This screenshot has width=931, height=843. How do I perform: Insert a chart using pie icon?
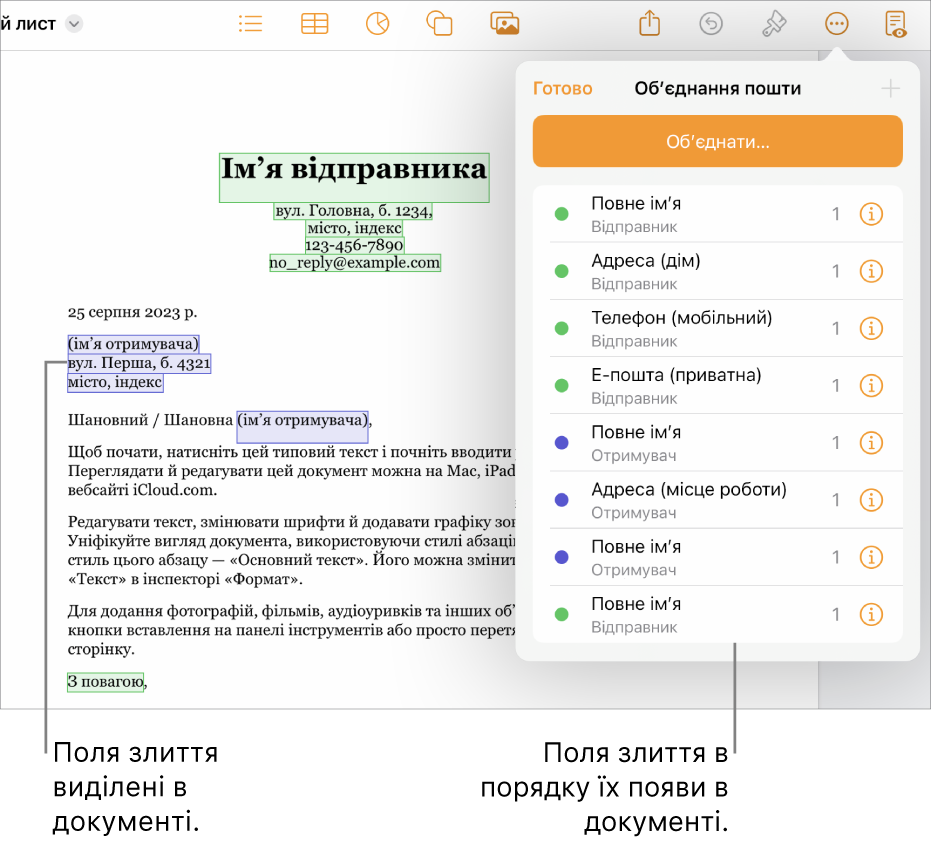pyautogui.click(x=378, y=24)
